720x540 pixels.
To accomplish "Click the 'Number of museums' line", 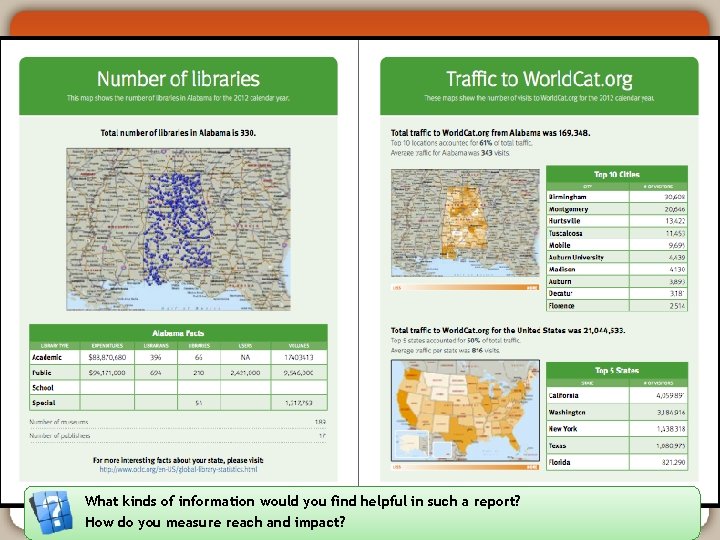I will click(x=178, y=422).
